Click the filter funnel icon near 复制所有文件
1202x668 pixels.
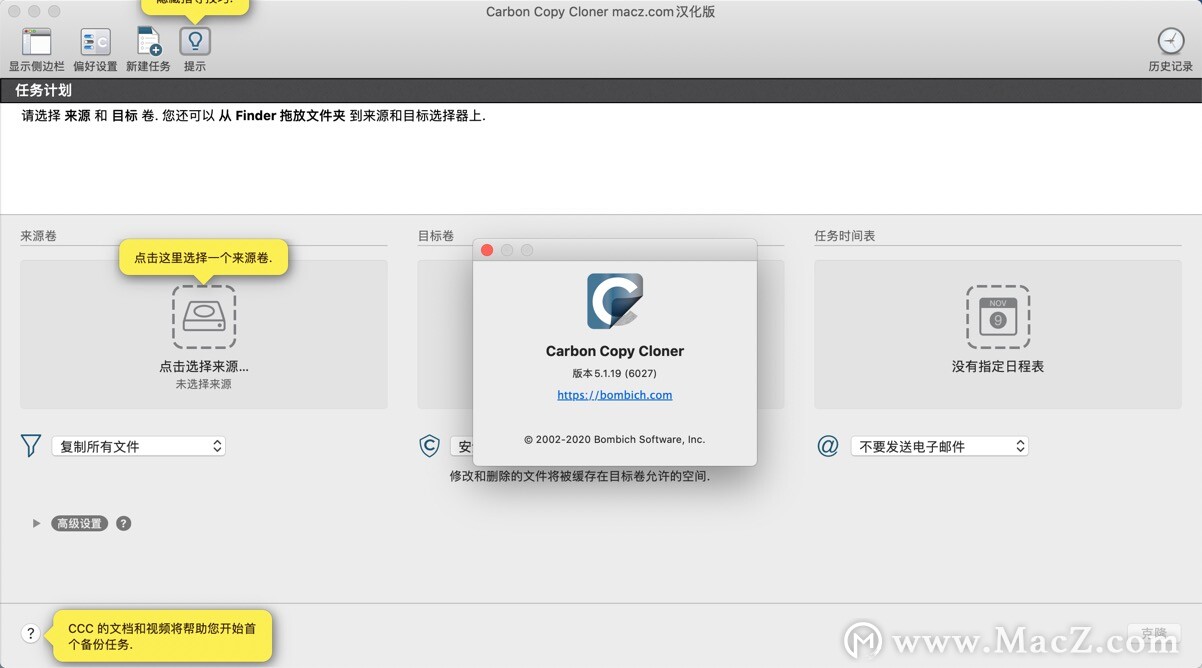30,446
